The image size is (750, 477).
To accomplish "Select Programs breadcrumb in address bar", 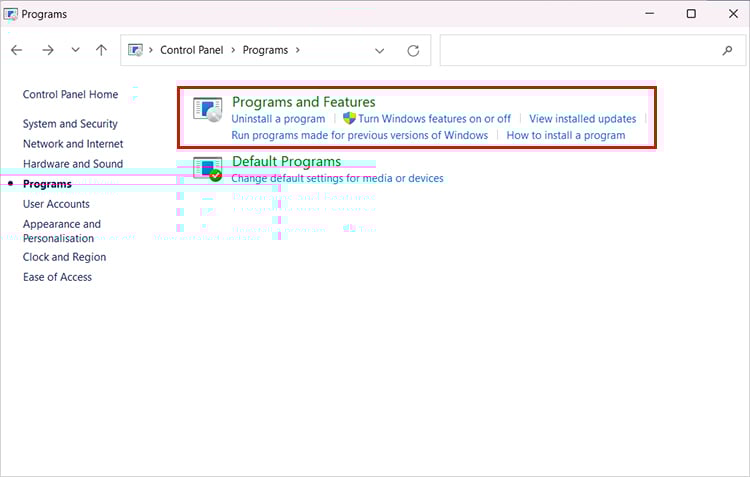I will point(265,50).
